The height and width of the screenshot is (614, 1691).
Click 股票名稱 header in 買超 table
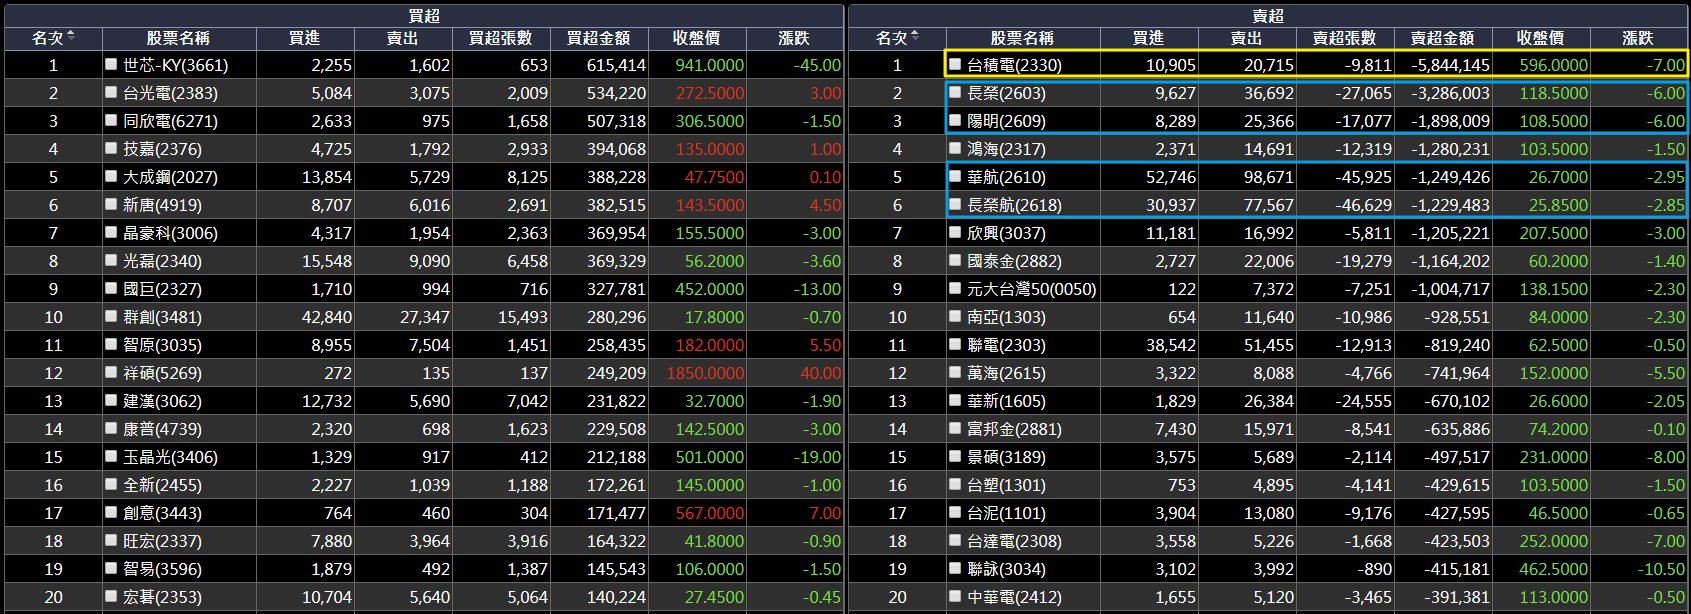(178, 38)
